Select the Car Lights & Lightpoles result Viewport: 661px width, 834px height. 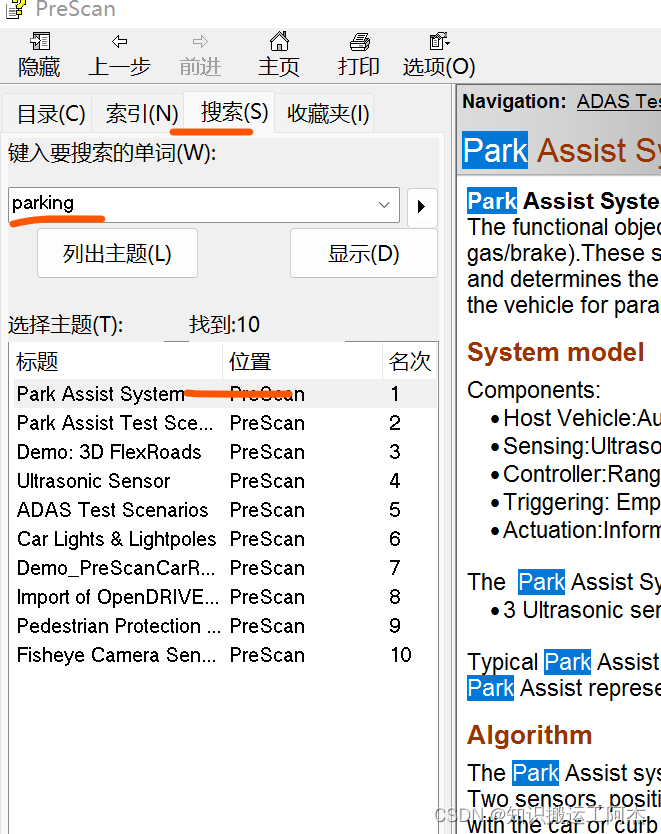pyautogui.click(x=116, y=539)
